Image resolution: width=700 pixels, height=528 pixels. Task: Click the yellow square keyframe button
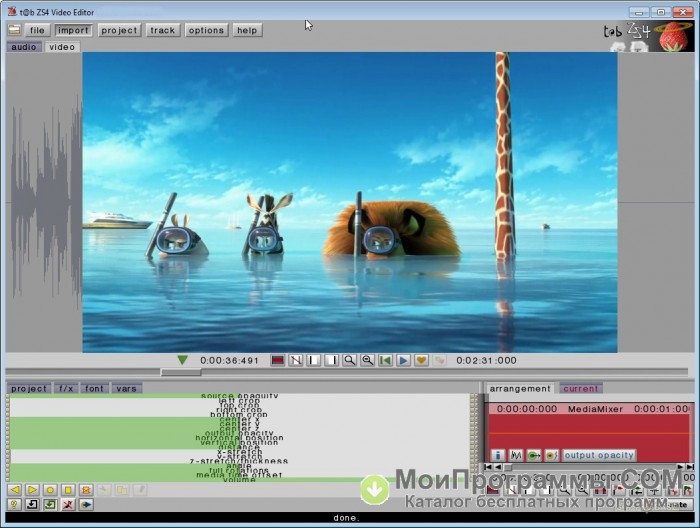68,490
